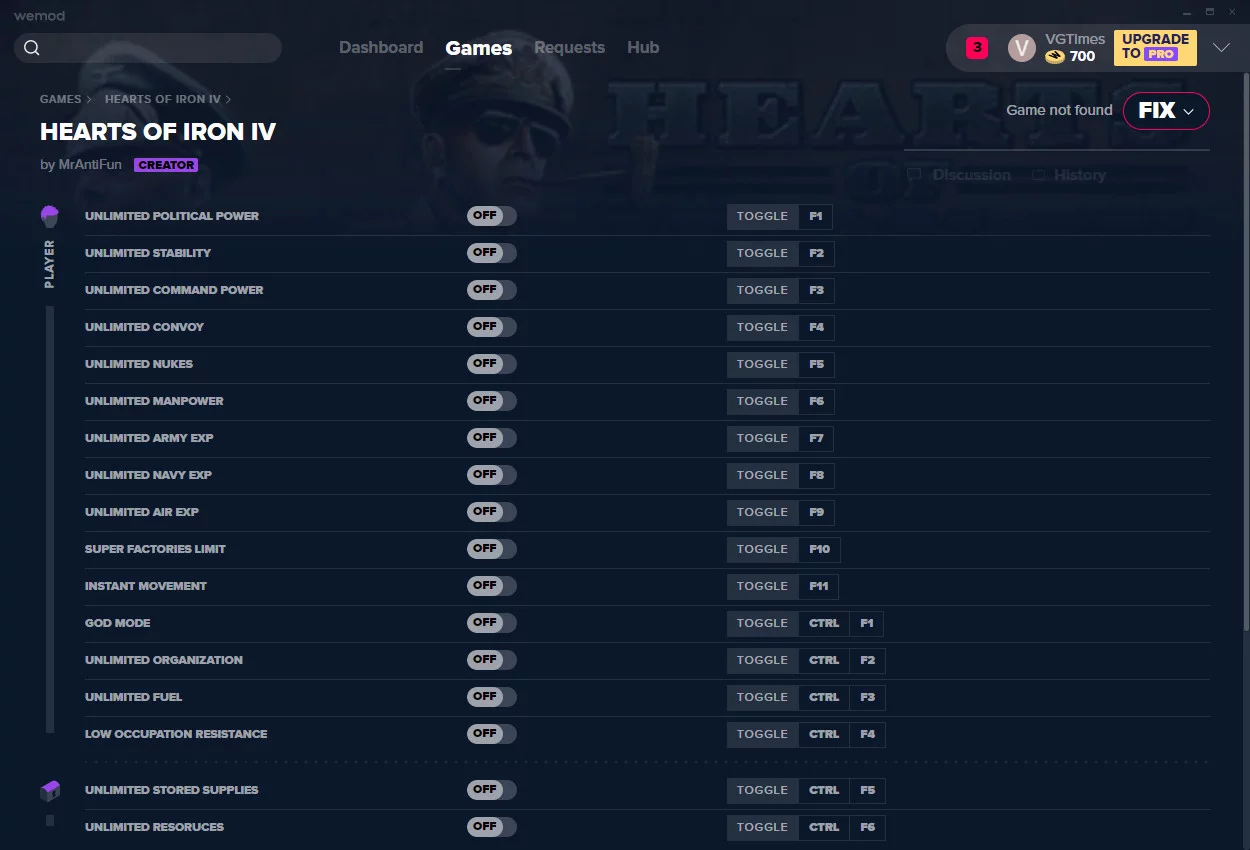Enable God Mode switch
This screenshot has height=850, width=1250.
492,623
